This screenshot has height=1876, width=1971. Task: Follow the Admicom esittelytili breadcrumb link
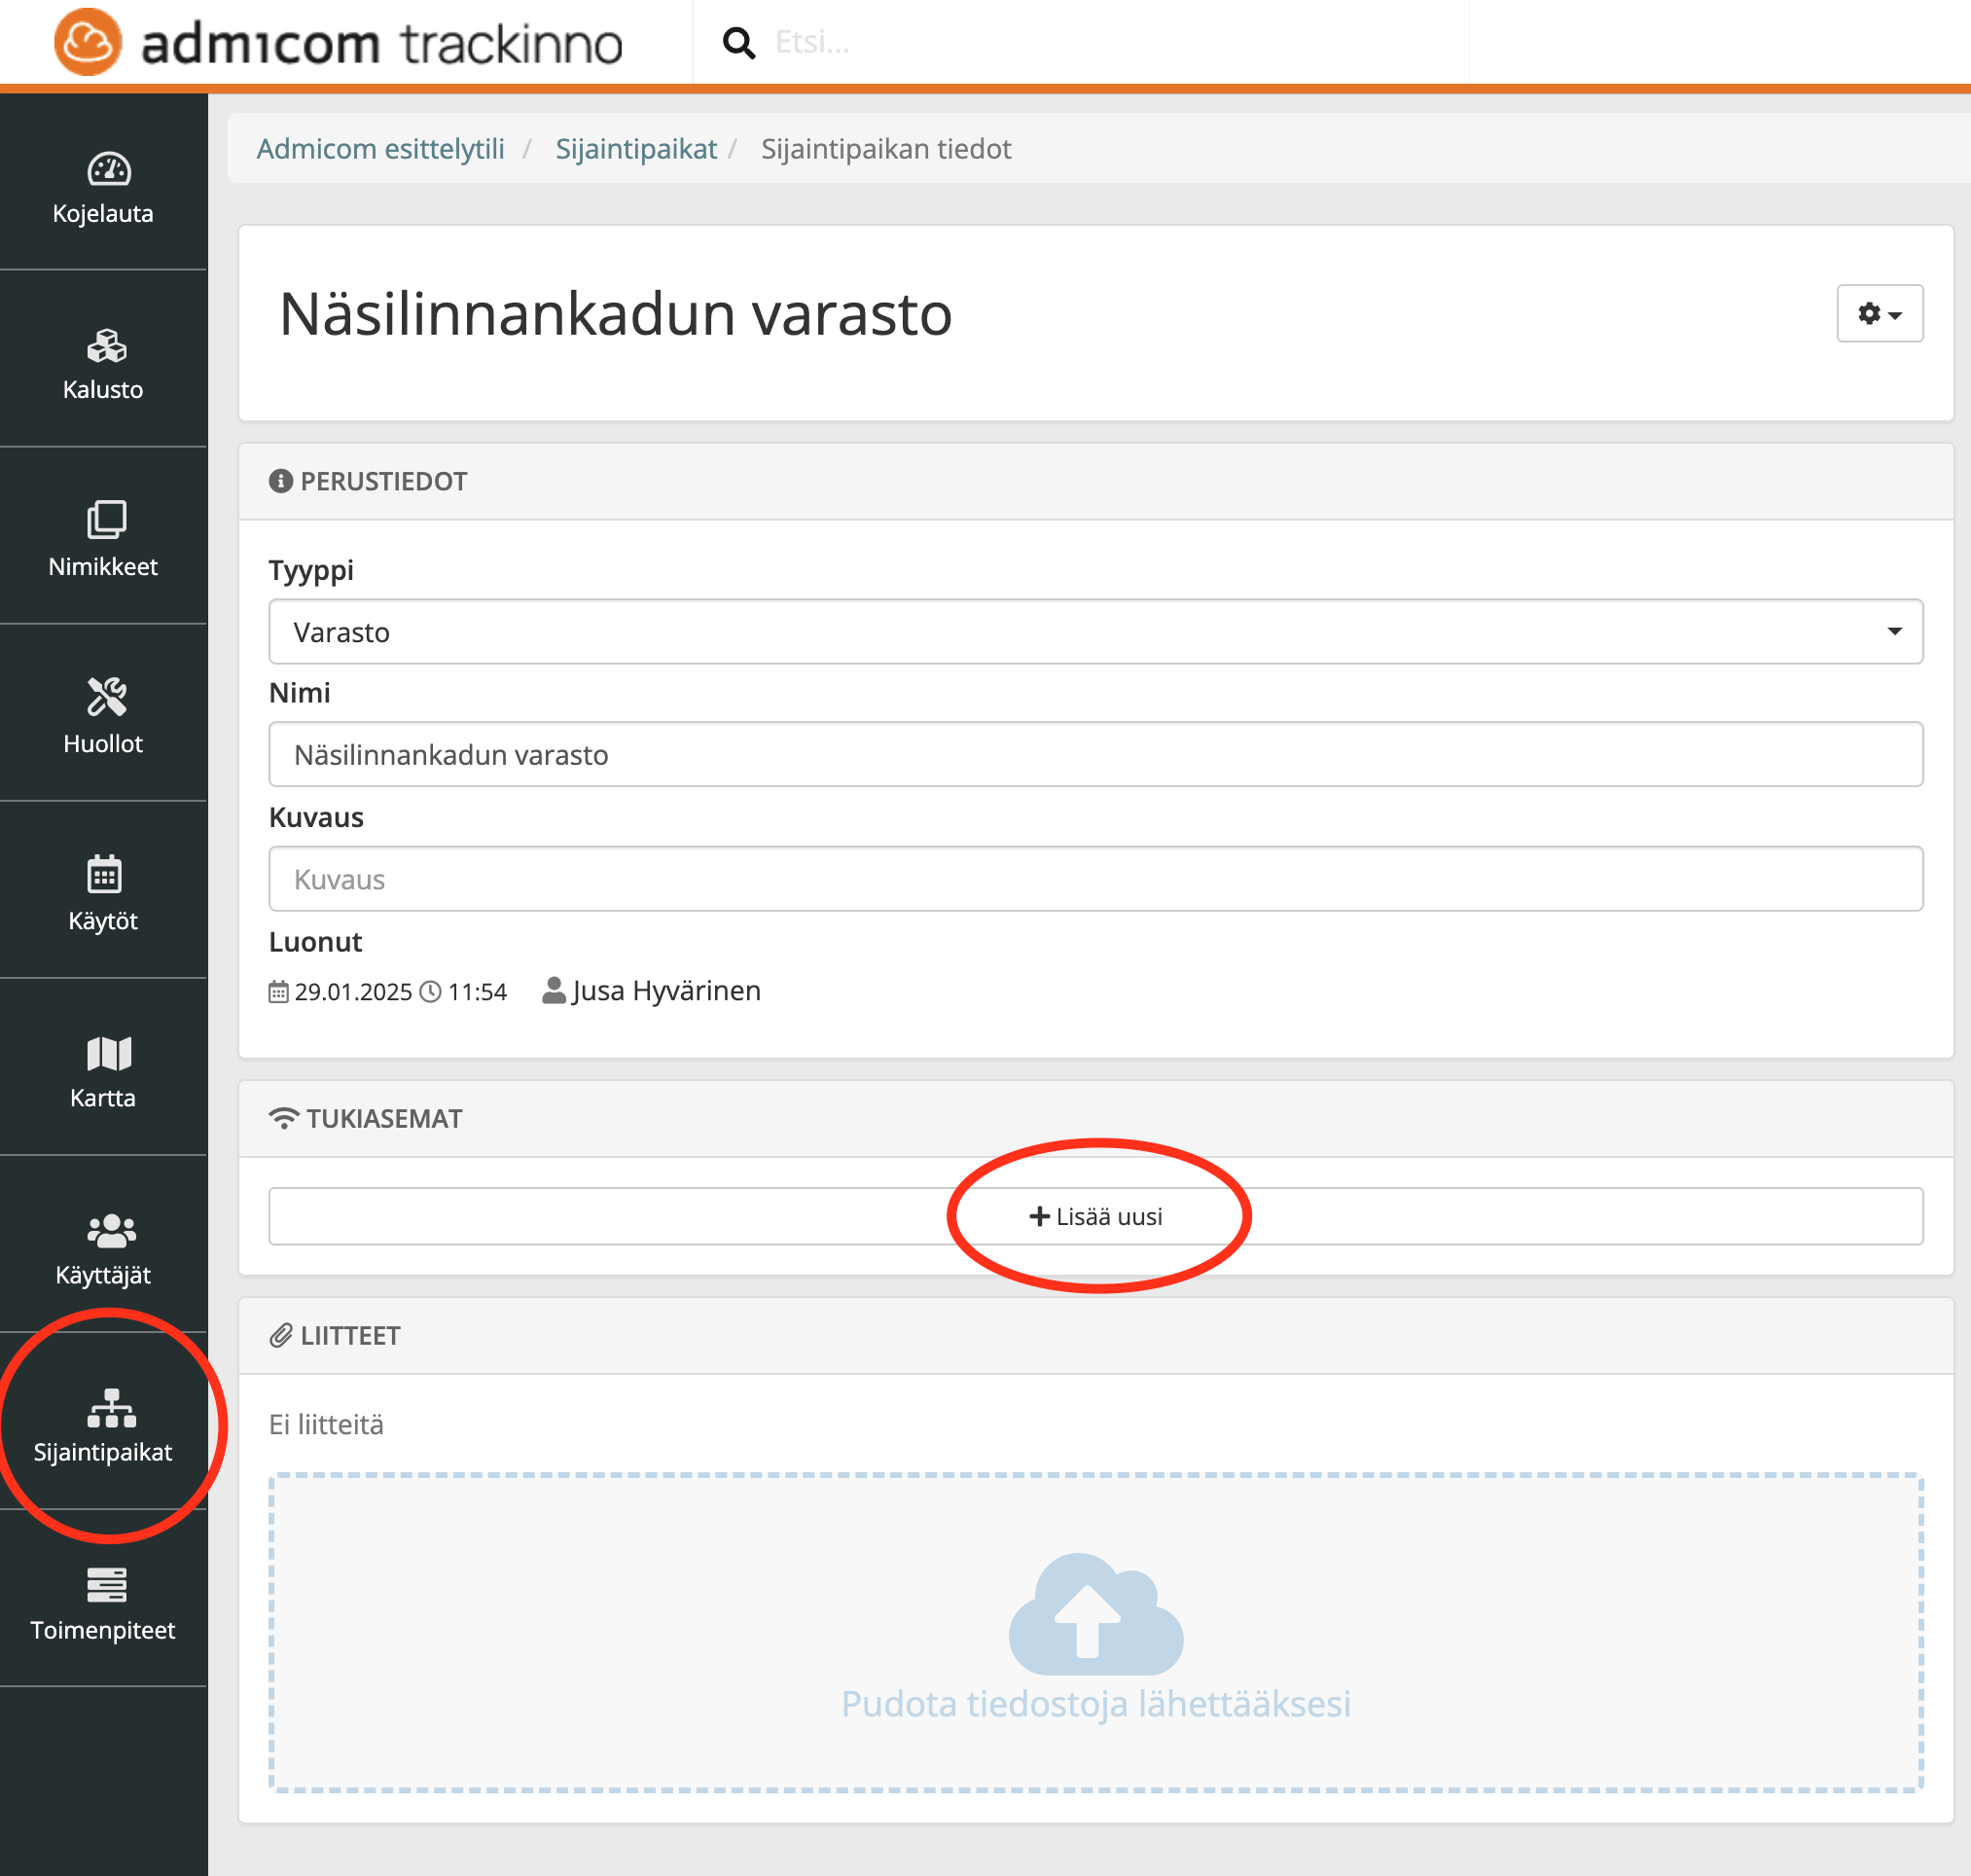(380, 149)
